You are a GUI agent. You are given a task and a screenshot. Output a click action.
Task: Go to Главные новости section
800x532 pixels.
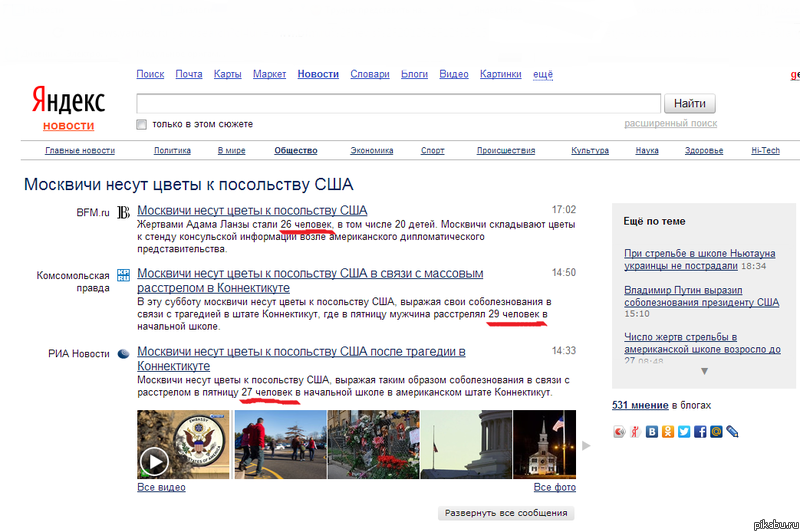click(80, 150)
